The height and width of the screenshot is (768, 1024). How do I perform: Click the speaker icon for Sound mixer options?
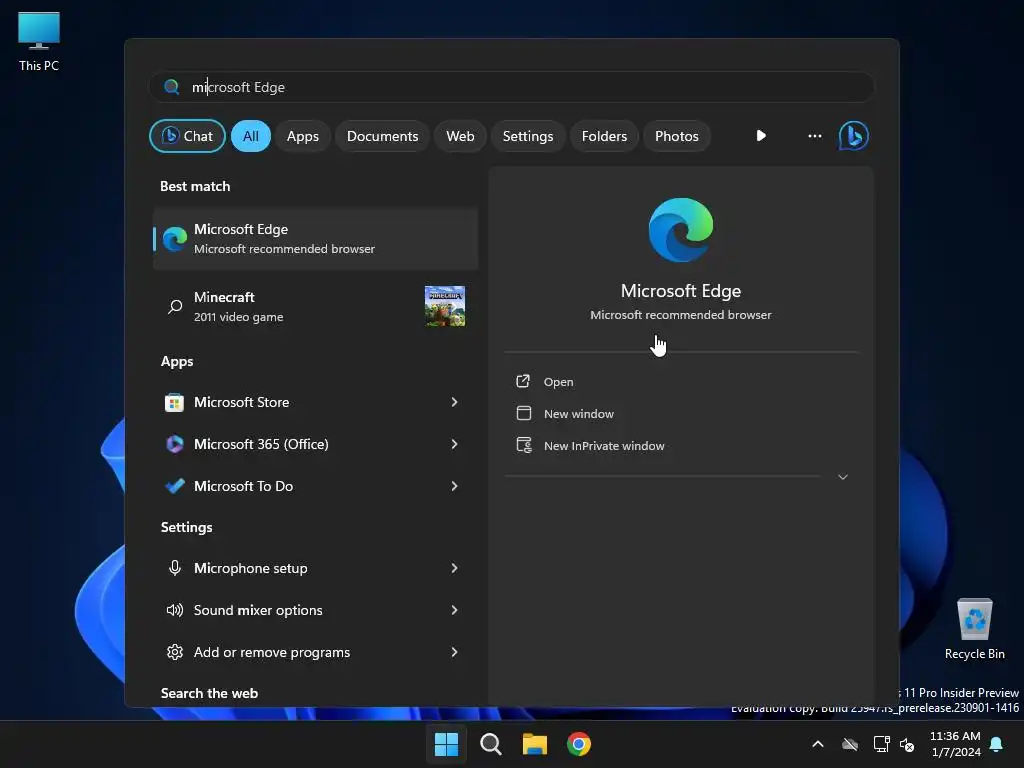pyautogui.click(x=174, y=610)
